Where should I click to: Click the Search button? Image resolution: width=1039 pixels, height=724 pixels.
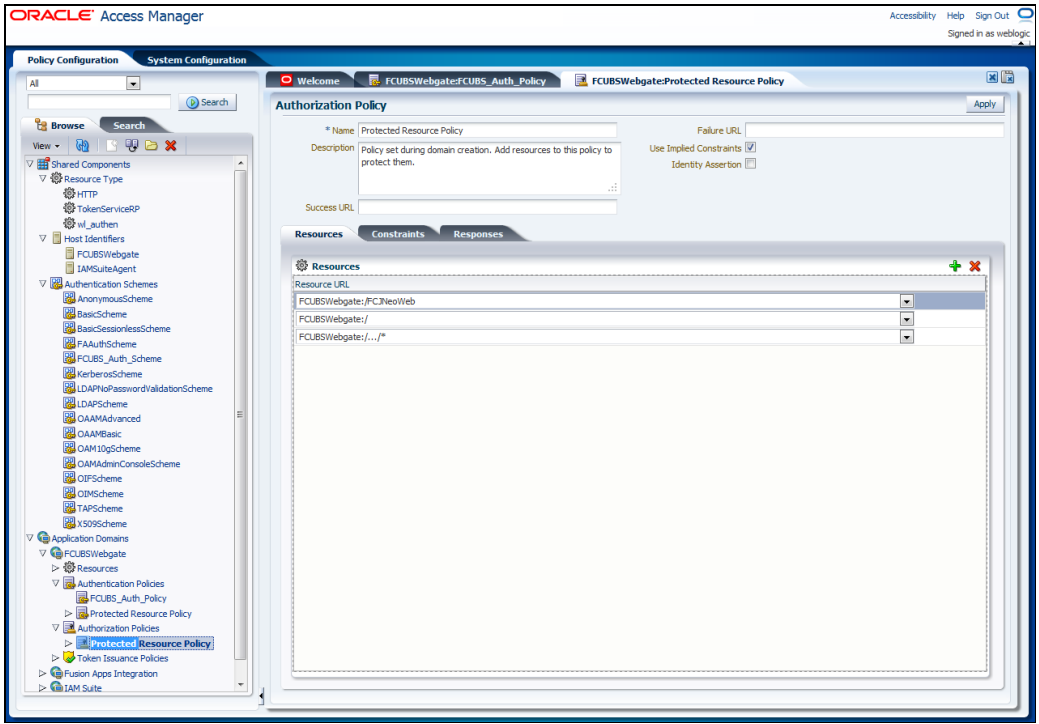tap(207, 102)
